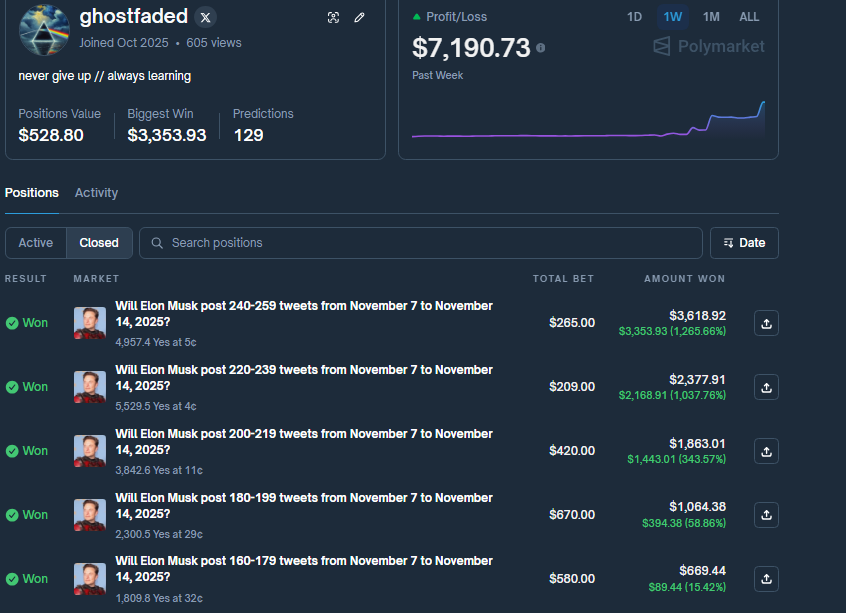This screenshot has width=846, height=613.
Task: Click the $3,618.92 amount won
Action: click(x=697, y=315)
